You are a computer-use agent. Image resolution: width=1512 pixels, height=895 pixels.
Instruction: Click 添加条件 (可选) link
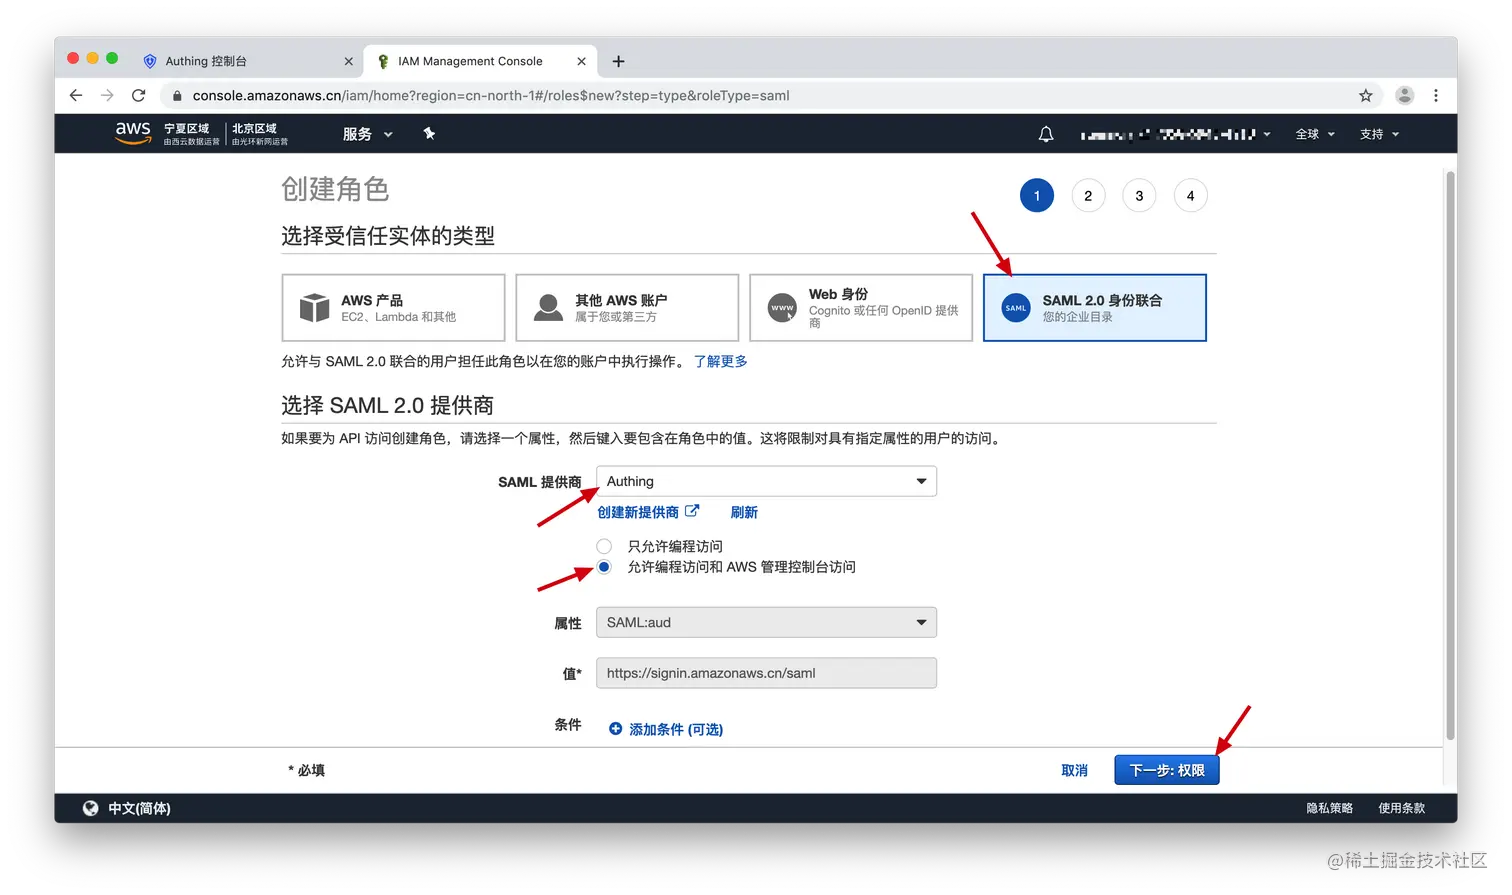[x=676, y=730]
